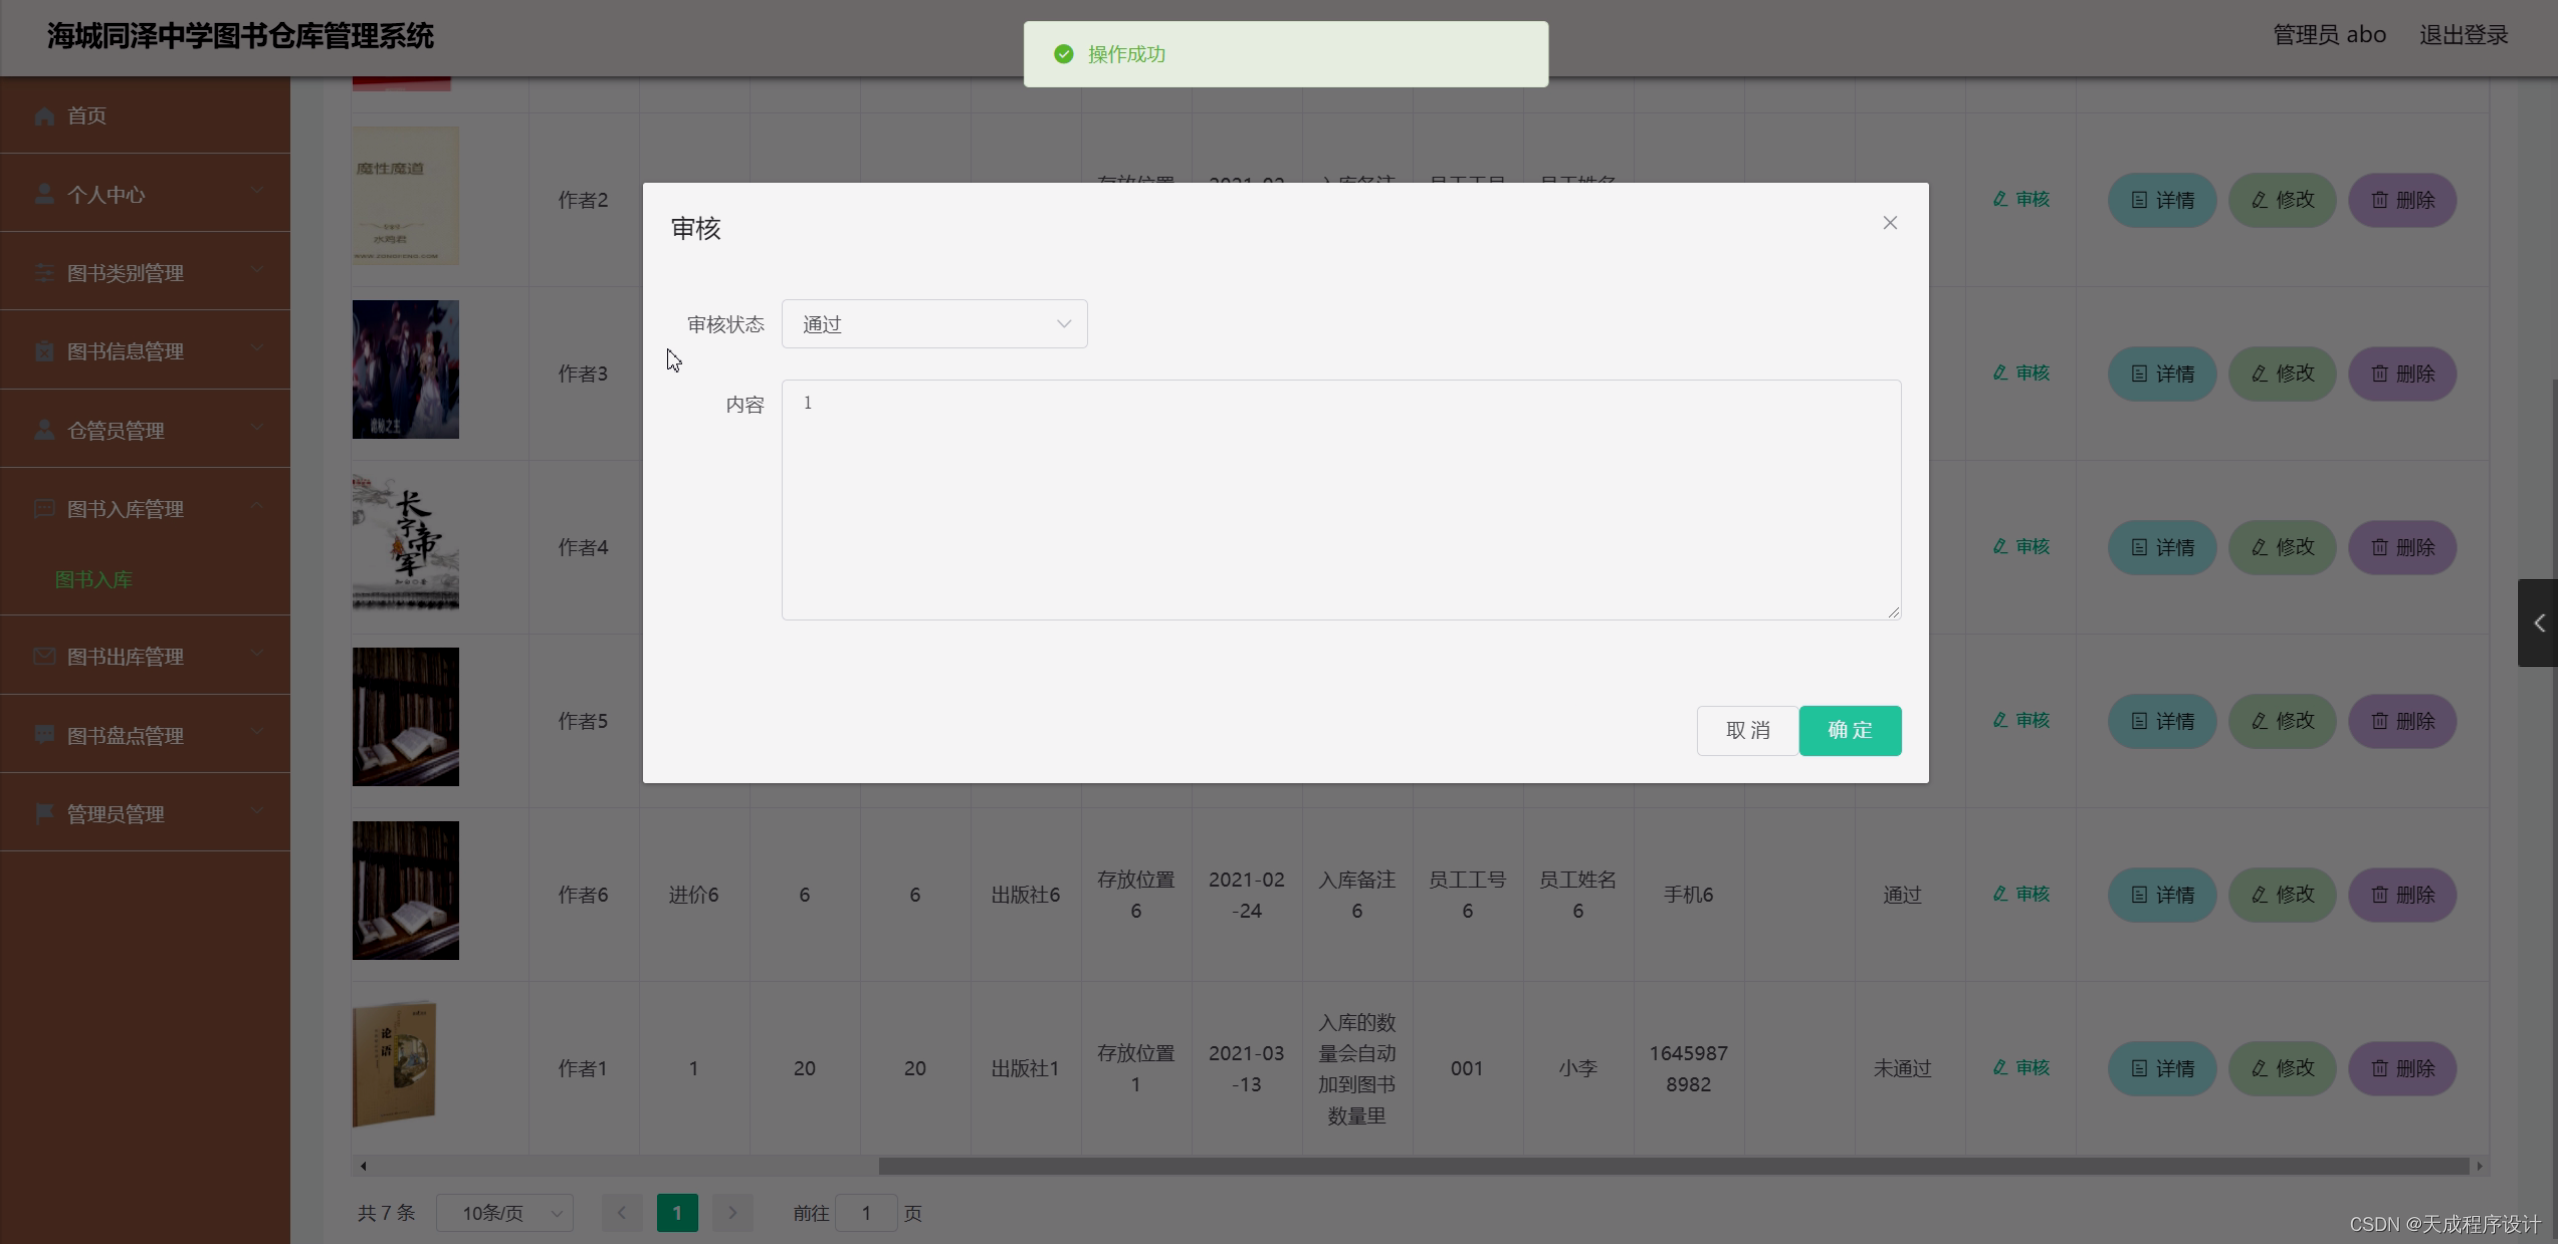Open the 审核状态 dropdown showing 通过
Image resolution: width=2558 pixels, height=1244 pixels.
point(933,324)
